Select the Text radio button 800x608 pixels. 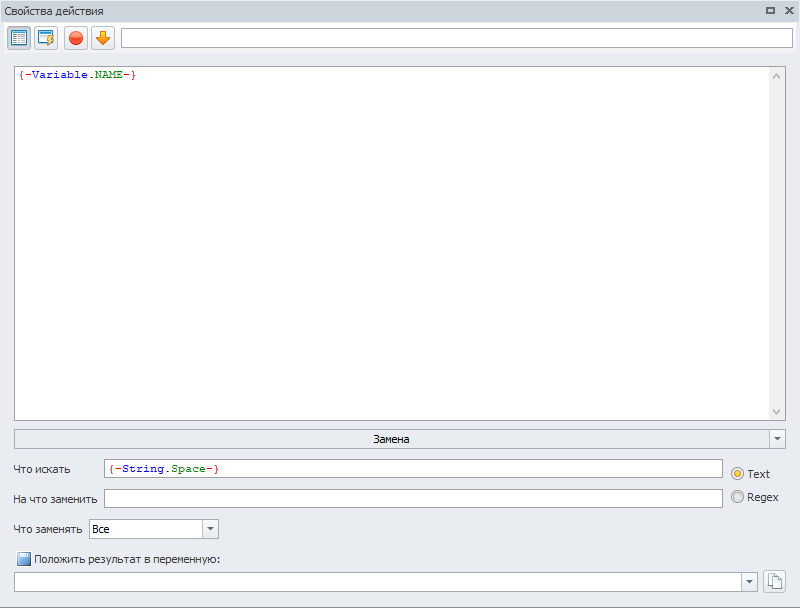(737, 474)
